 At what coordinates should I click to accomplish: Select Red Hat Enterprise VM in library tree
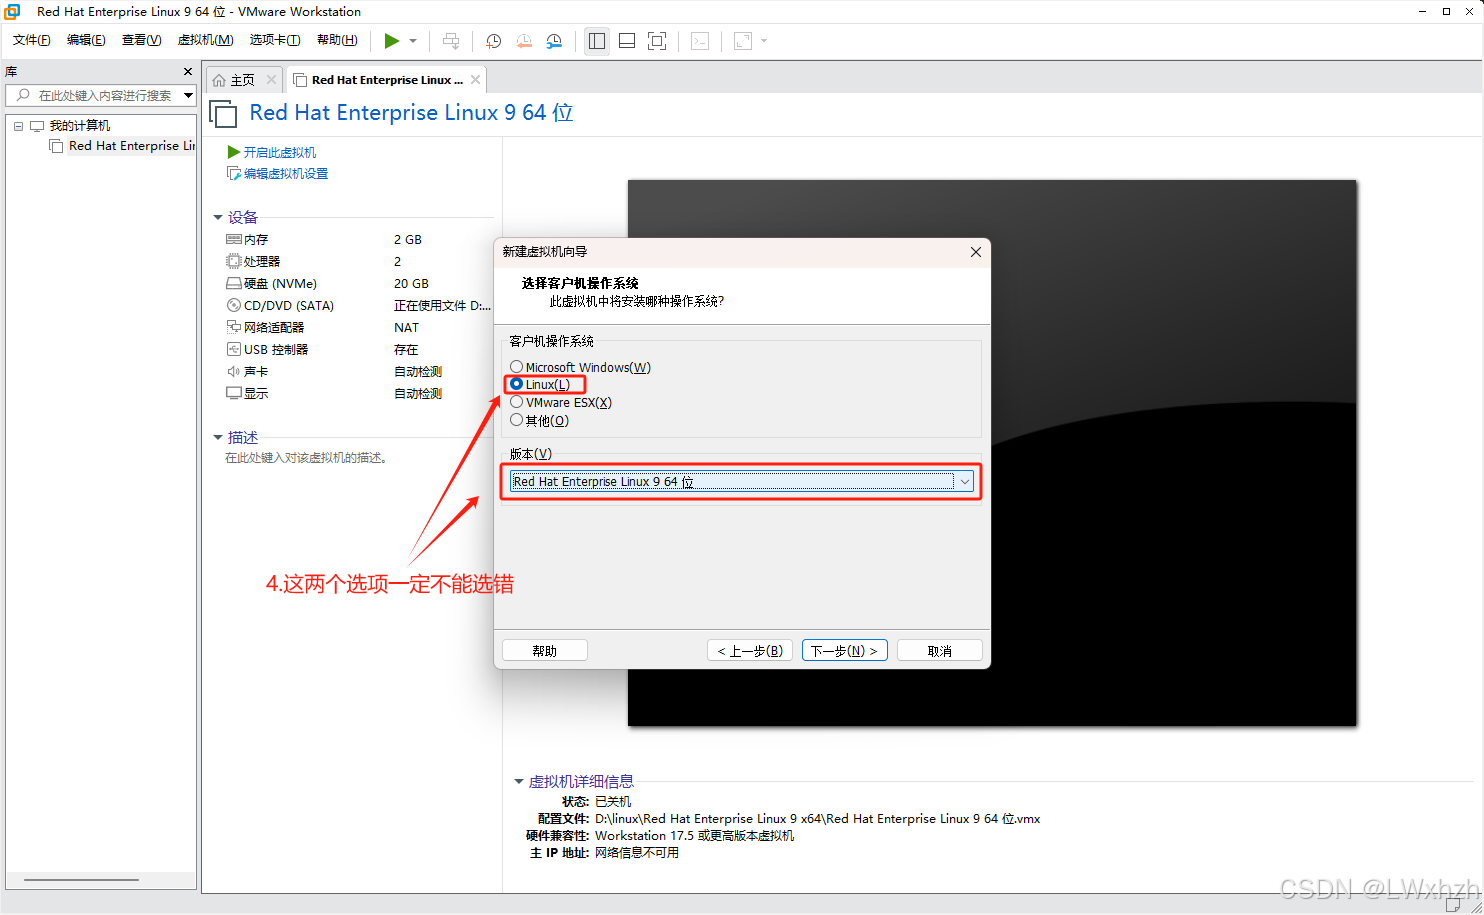[x=122, y=146]
